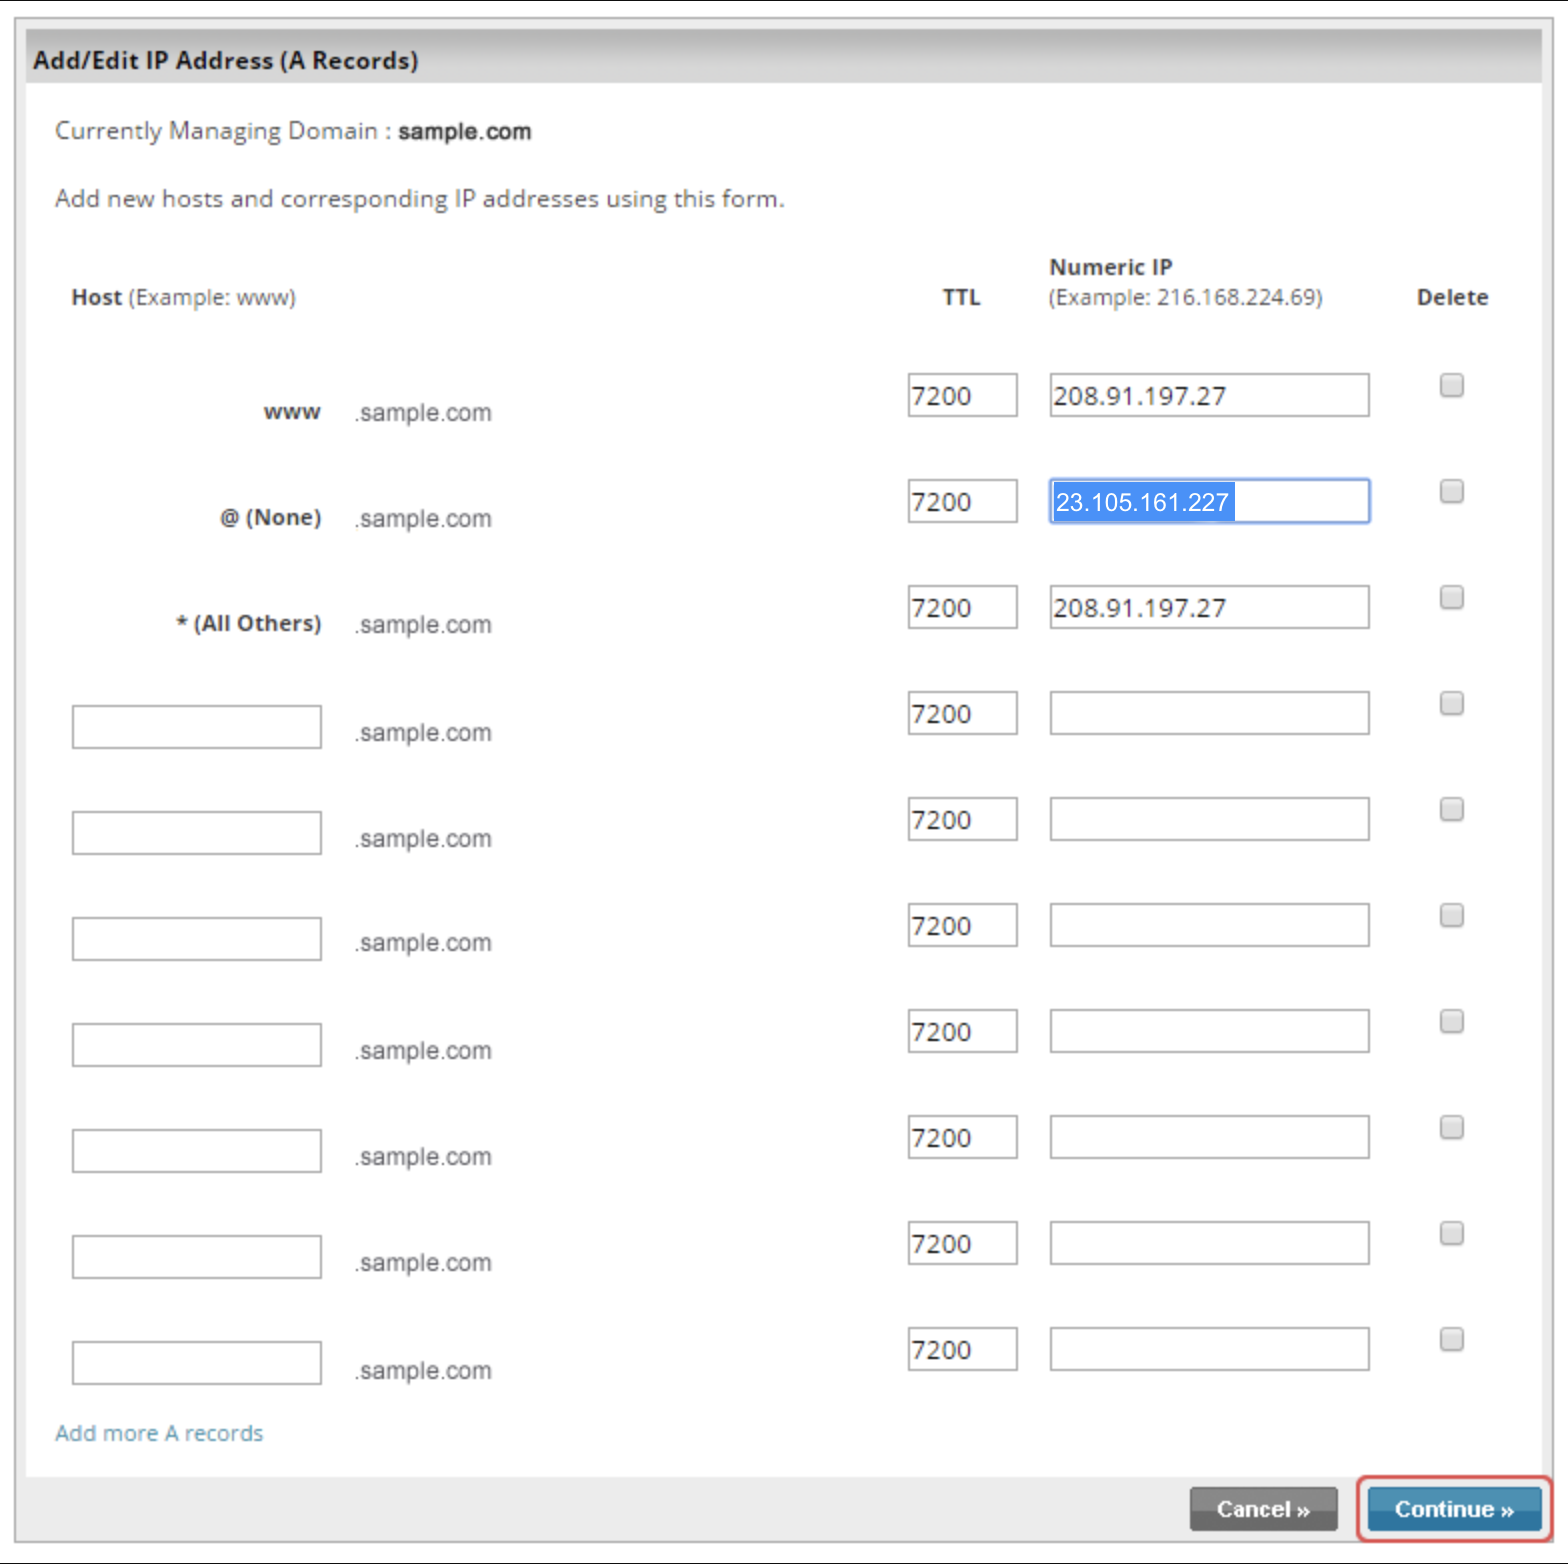
Task: Check the Delete box for www host
Action: pyautogui.click(x=1451, y=385)
